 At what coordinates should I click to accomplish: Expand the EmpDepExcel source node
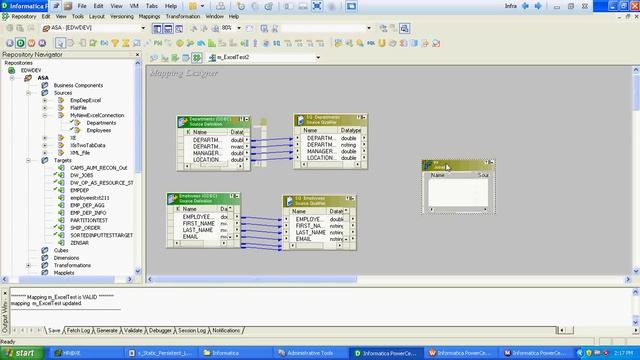pos(45,100)
